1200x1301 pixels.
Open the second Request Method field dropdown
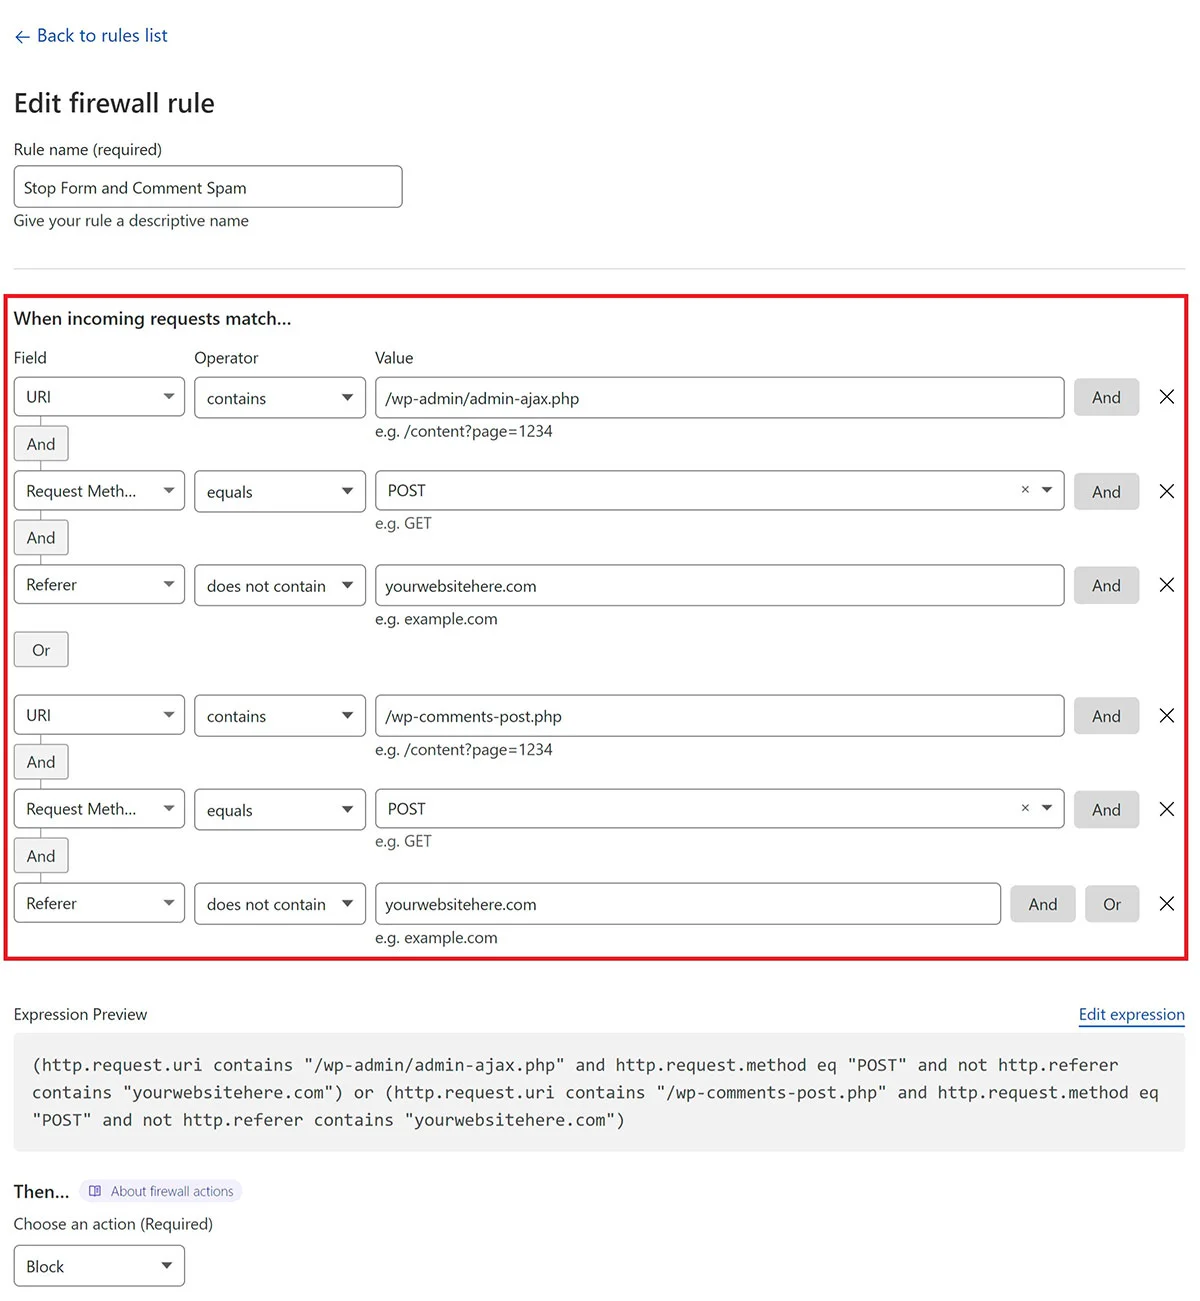[x=99, y=809]
